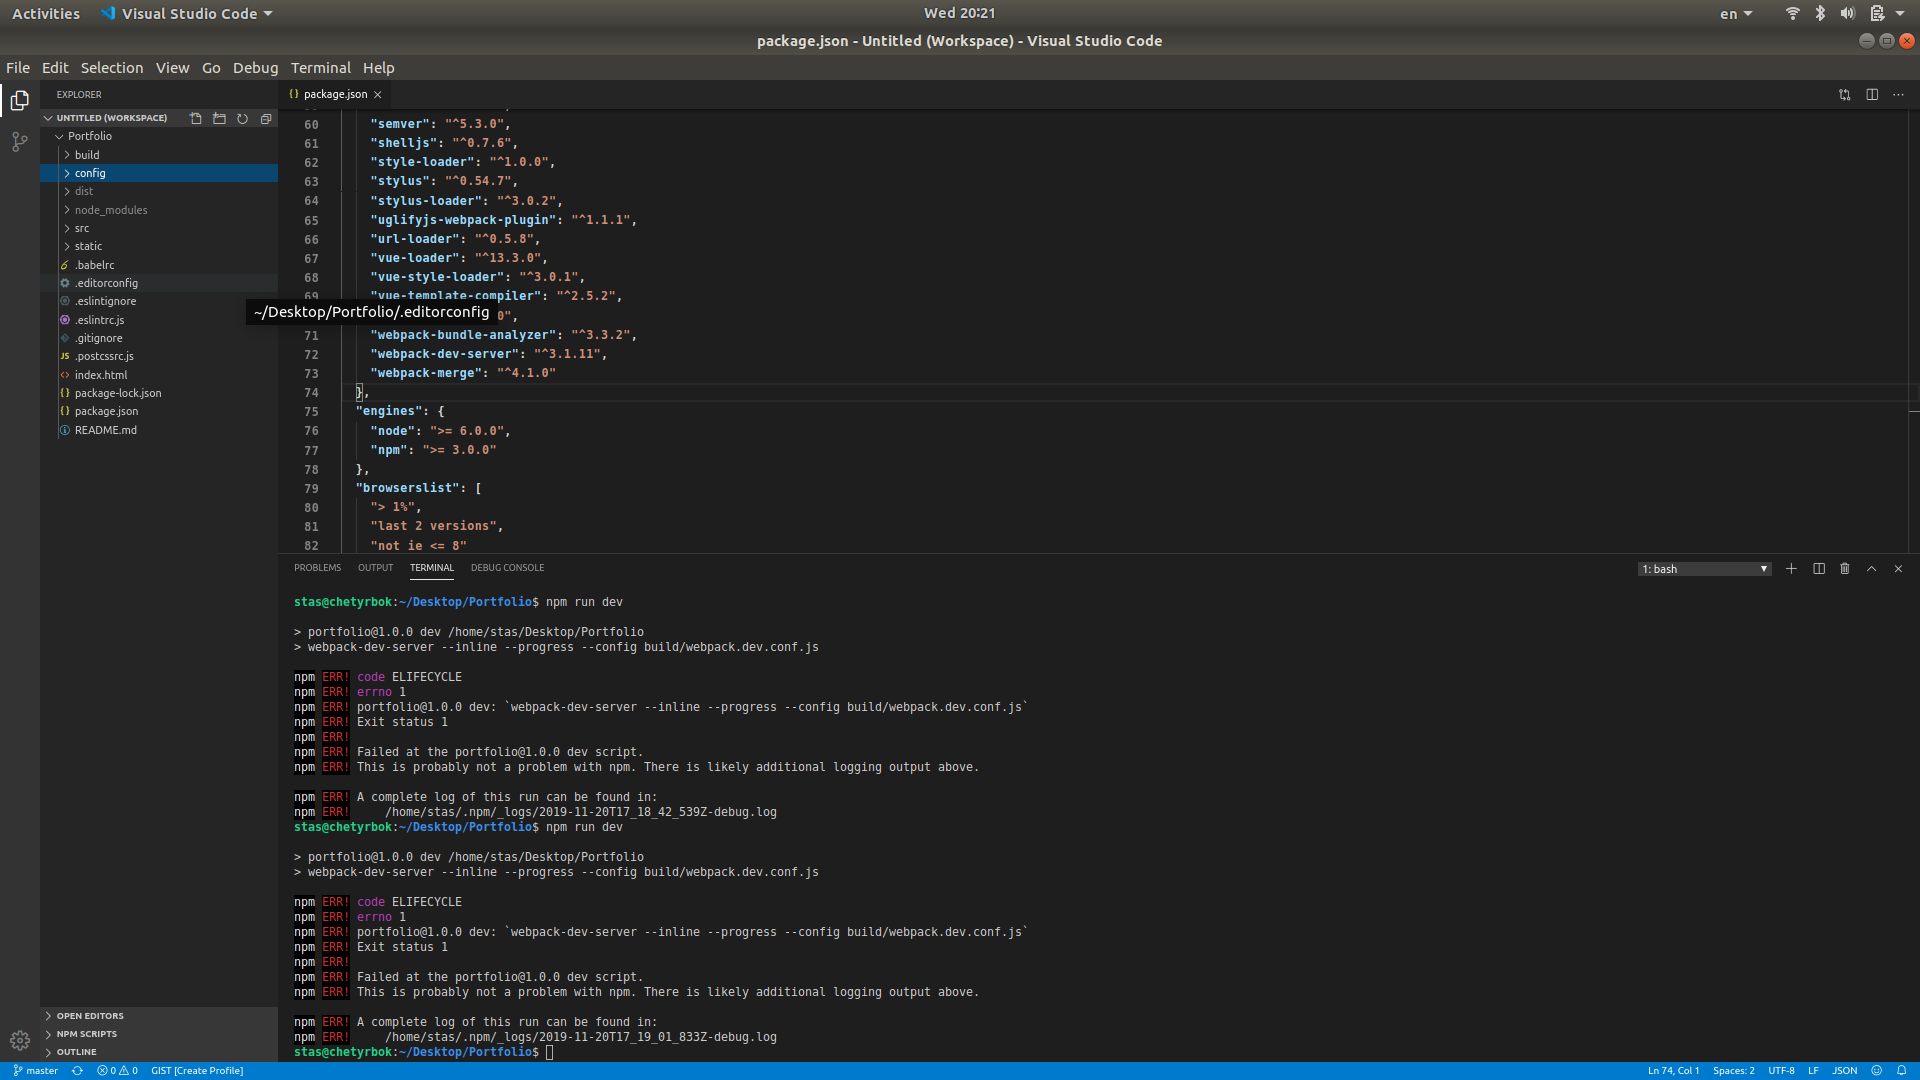Expand the build folder
1920x1080 pixels.
click(159, 155)
